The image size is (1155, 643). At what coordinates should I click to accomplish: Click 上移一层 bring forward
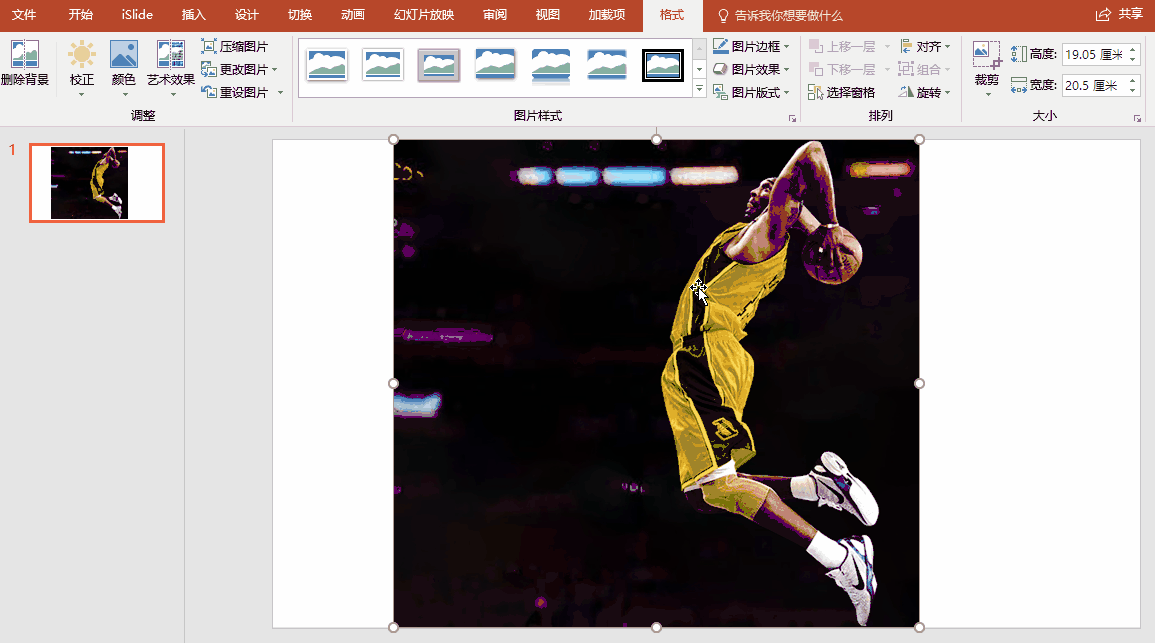[x=842, y=46]
